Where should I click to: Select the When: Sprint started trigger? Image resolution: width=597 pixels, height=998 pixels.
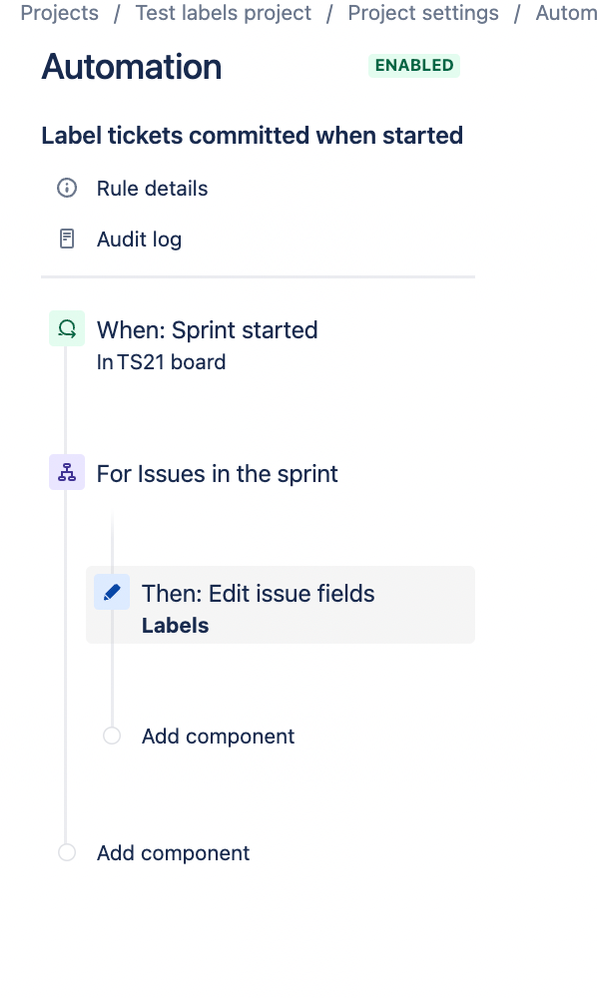coord(207,330)
